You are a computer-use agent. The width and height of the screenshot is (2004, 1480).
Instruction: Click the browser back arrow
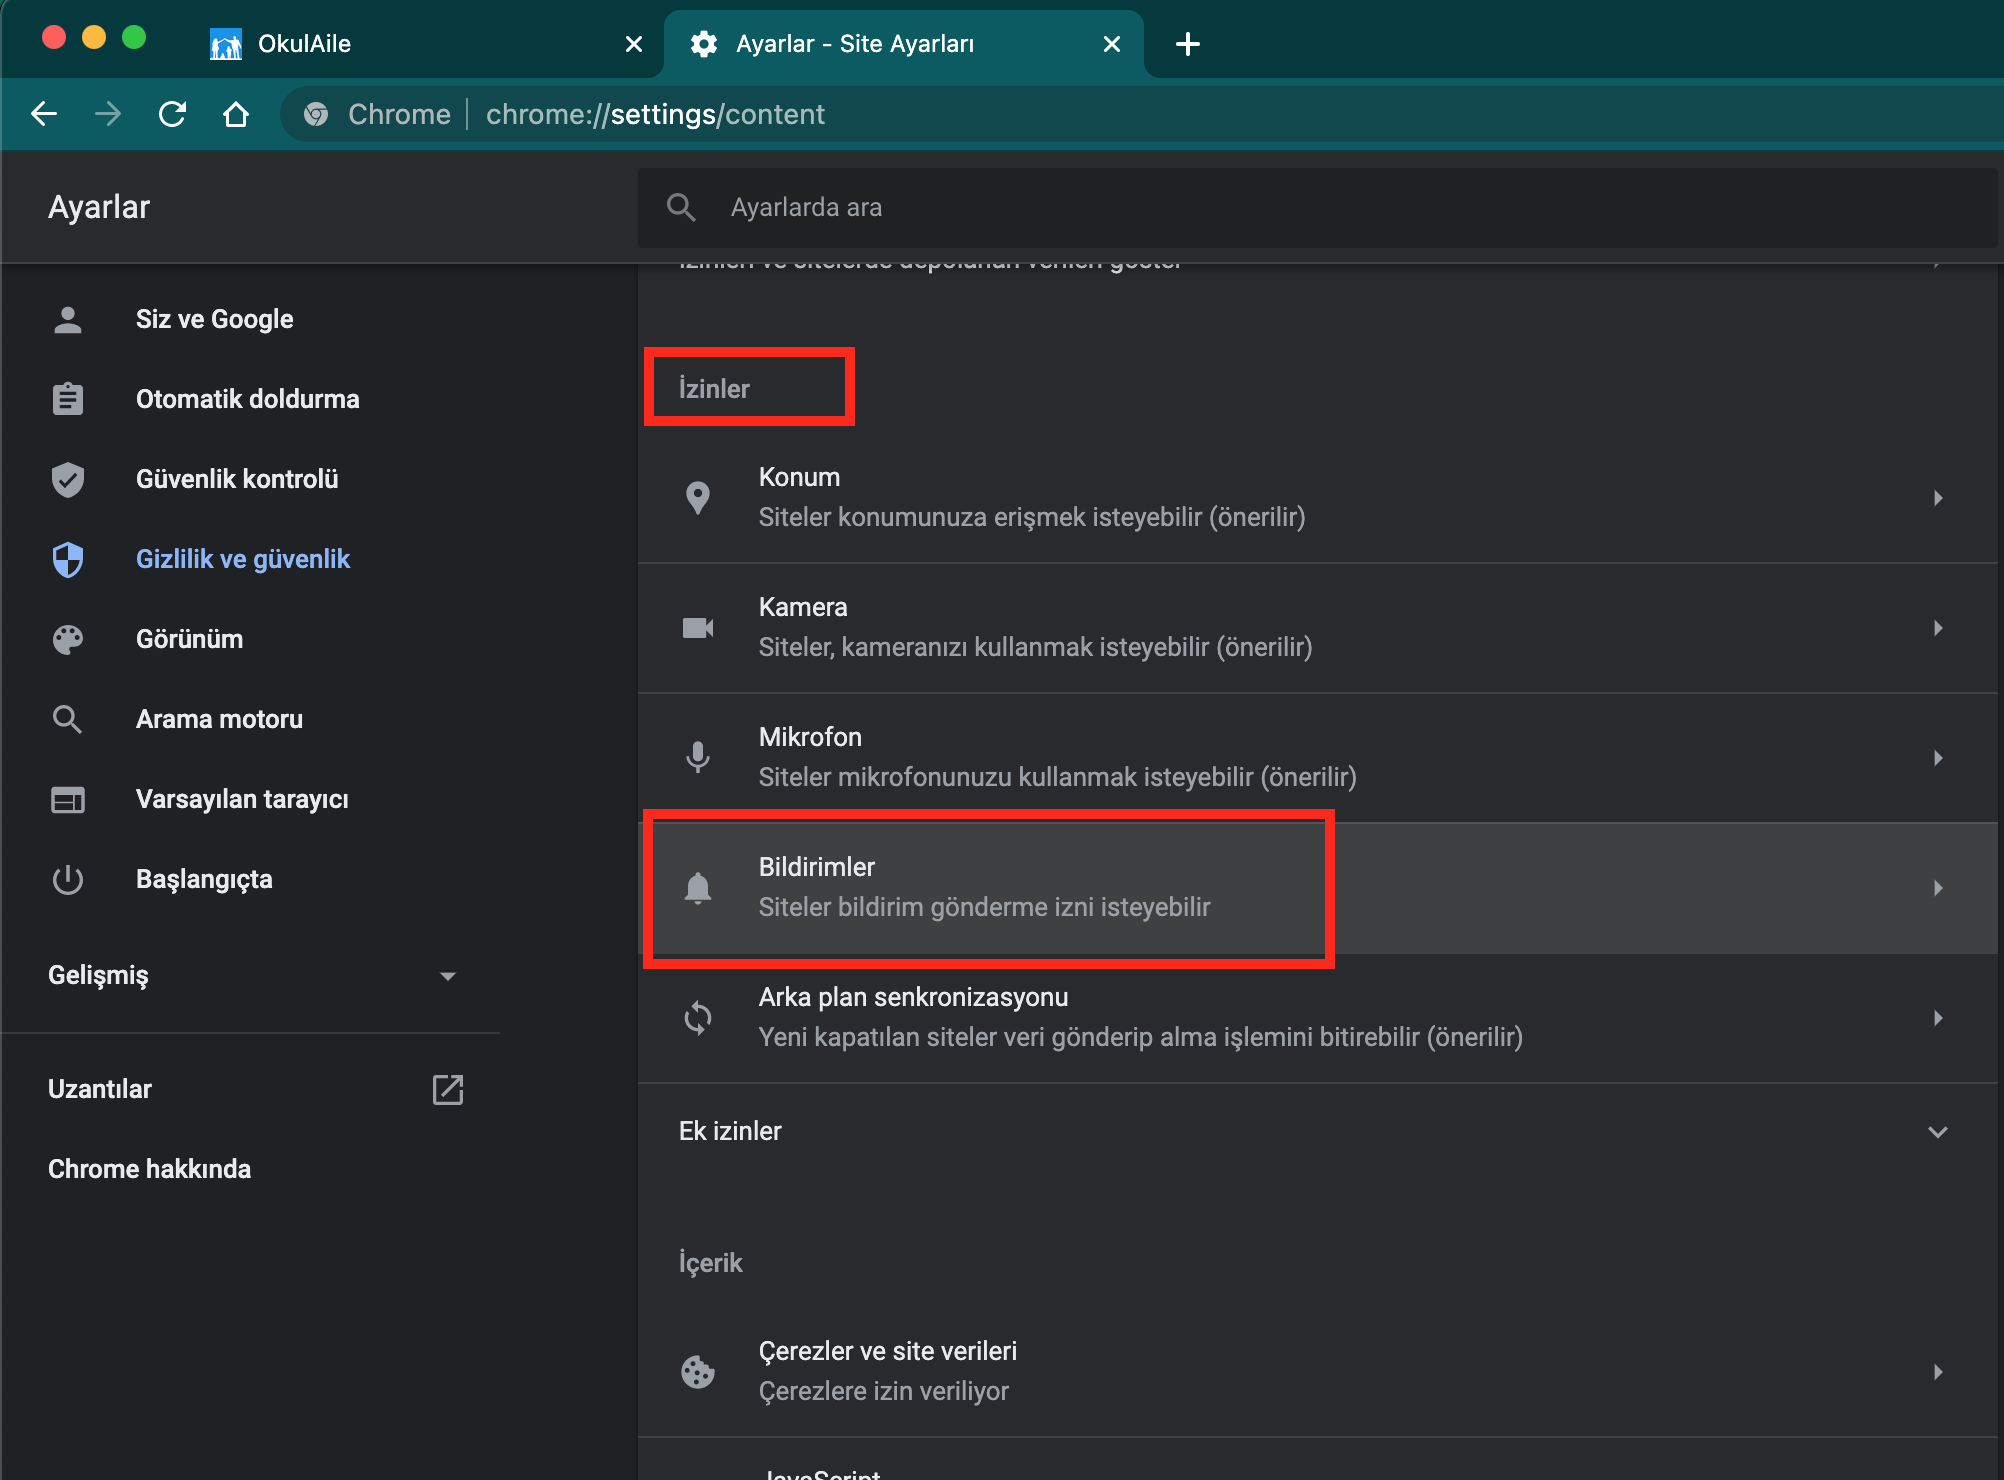(x=44, y=114)
